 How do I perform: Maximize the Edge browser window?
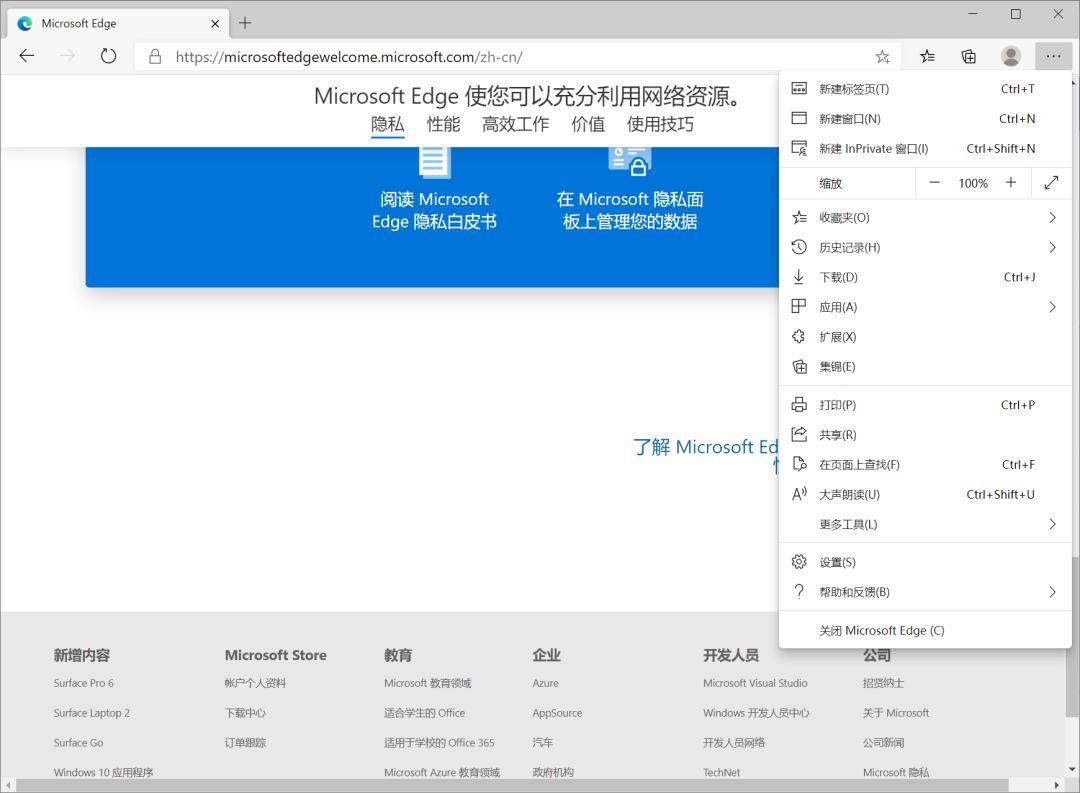point(1015,14)
